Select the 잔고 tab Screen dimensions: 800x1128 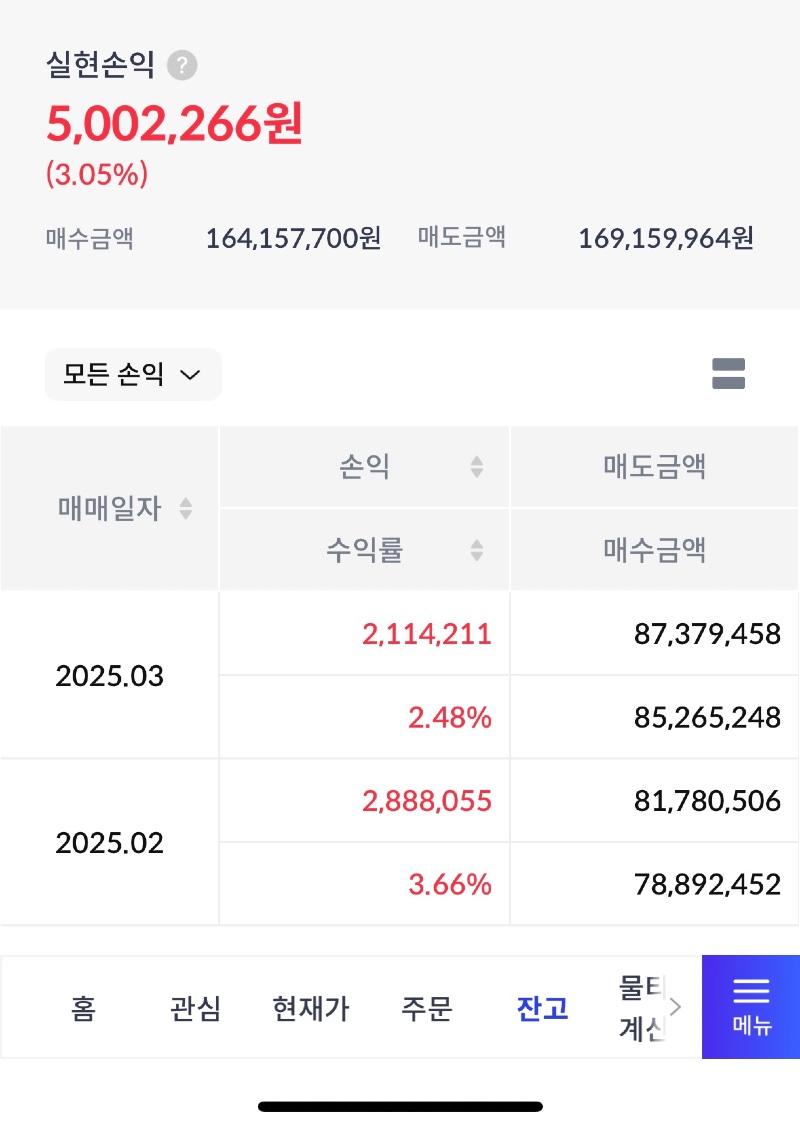tap(542, 1008)
